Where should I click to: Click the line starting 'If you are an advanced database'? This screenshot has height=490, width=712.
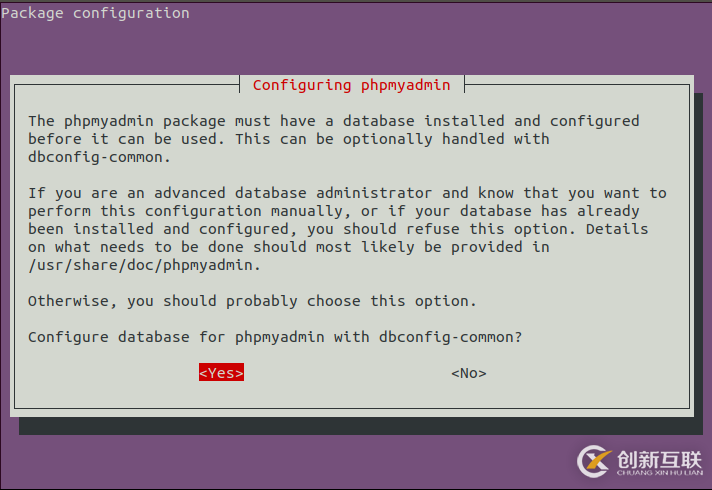coord(347,193)
